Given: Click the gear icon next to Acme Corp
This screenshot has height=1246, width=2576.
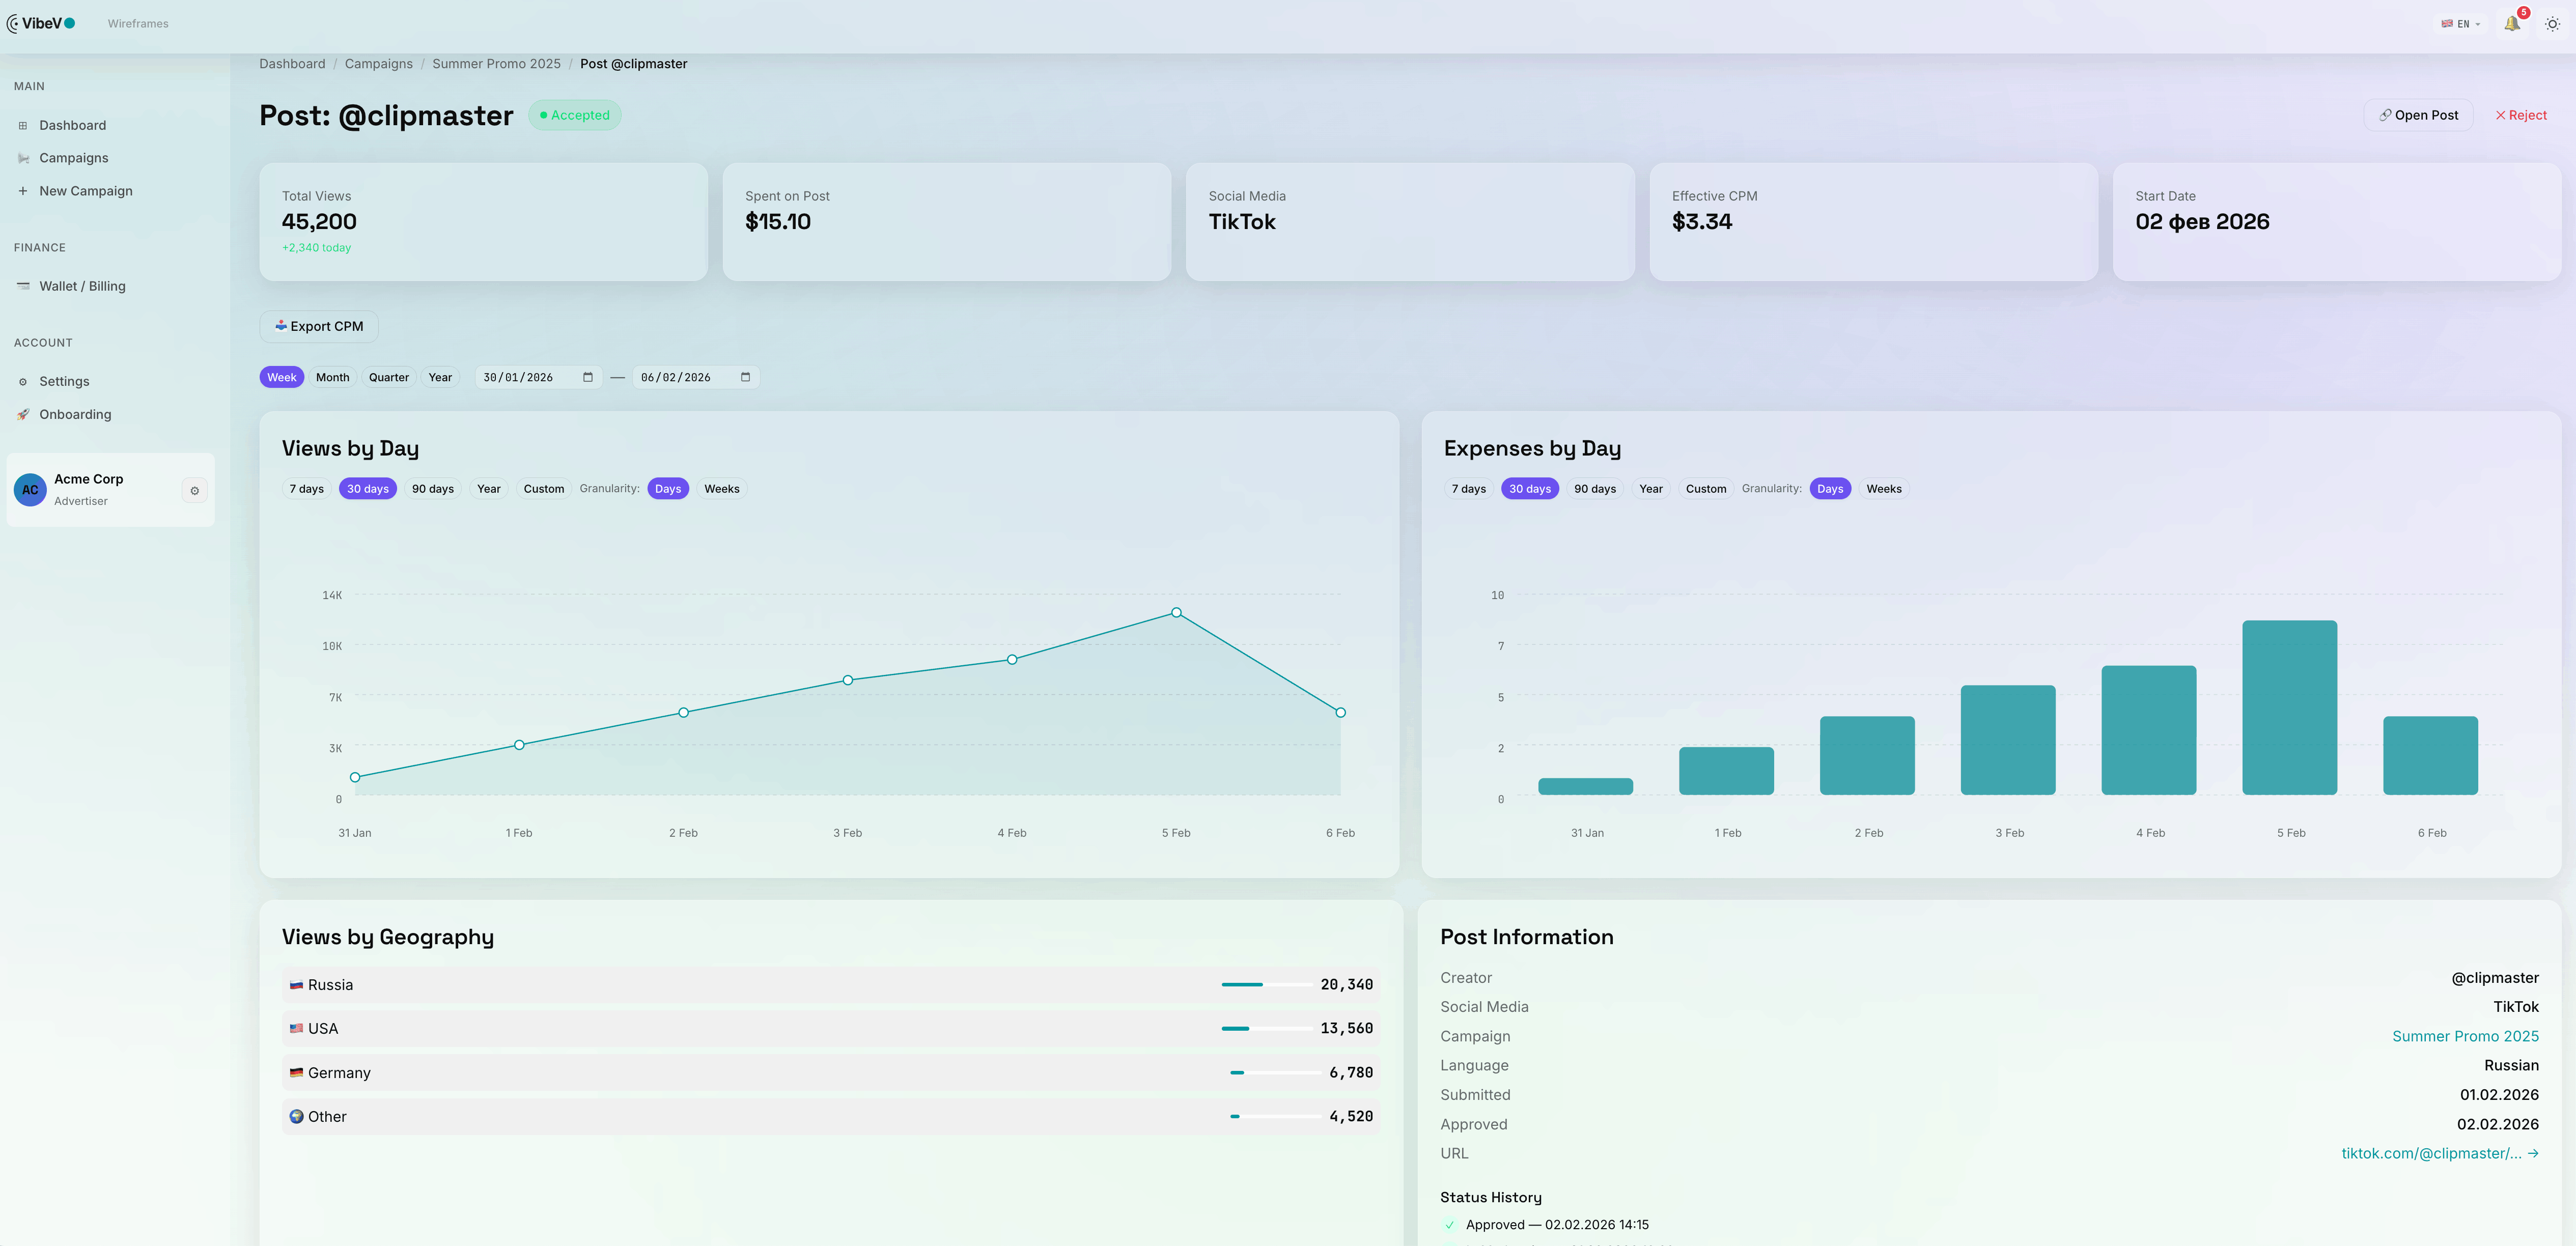Looking at the screenshot, I should pos(195,490).
